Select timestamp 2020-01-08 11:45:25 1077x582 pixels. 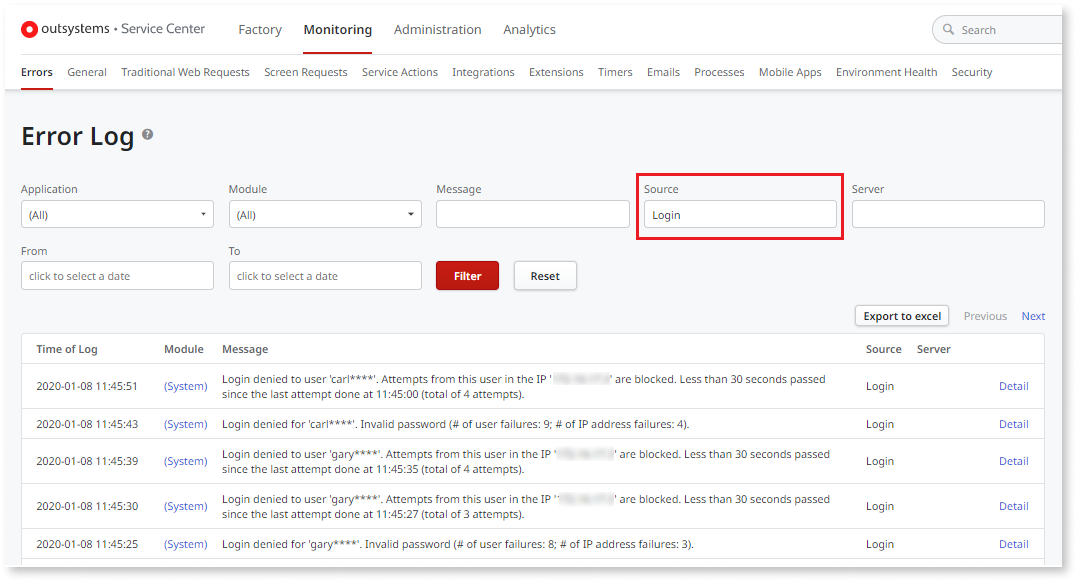(x=87, y=544)
